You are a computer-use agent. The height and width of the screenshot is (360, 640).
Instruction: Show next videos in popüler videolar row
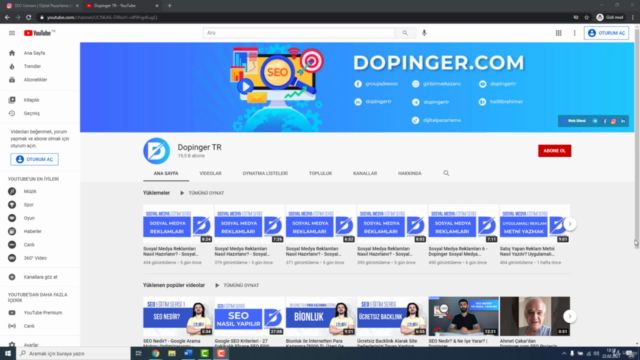(570, 316)
